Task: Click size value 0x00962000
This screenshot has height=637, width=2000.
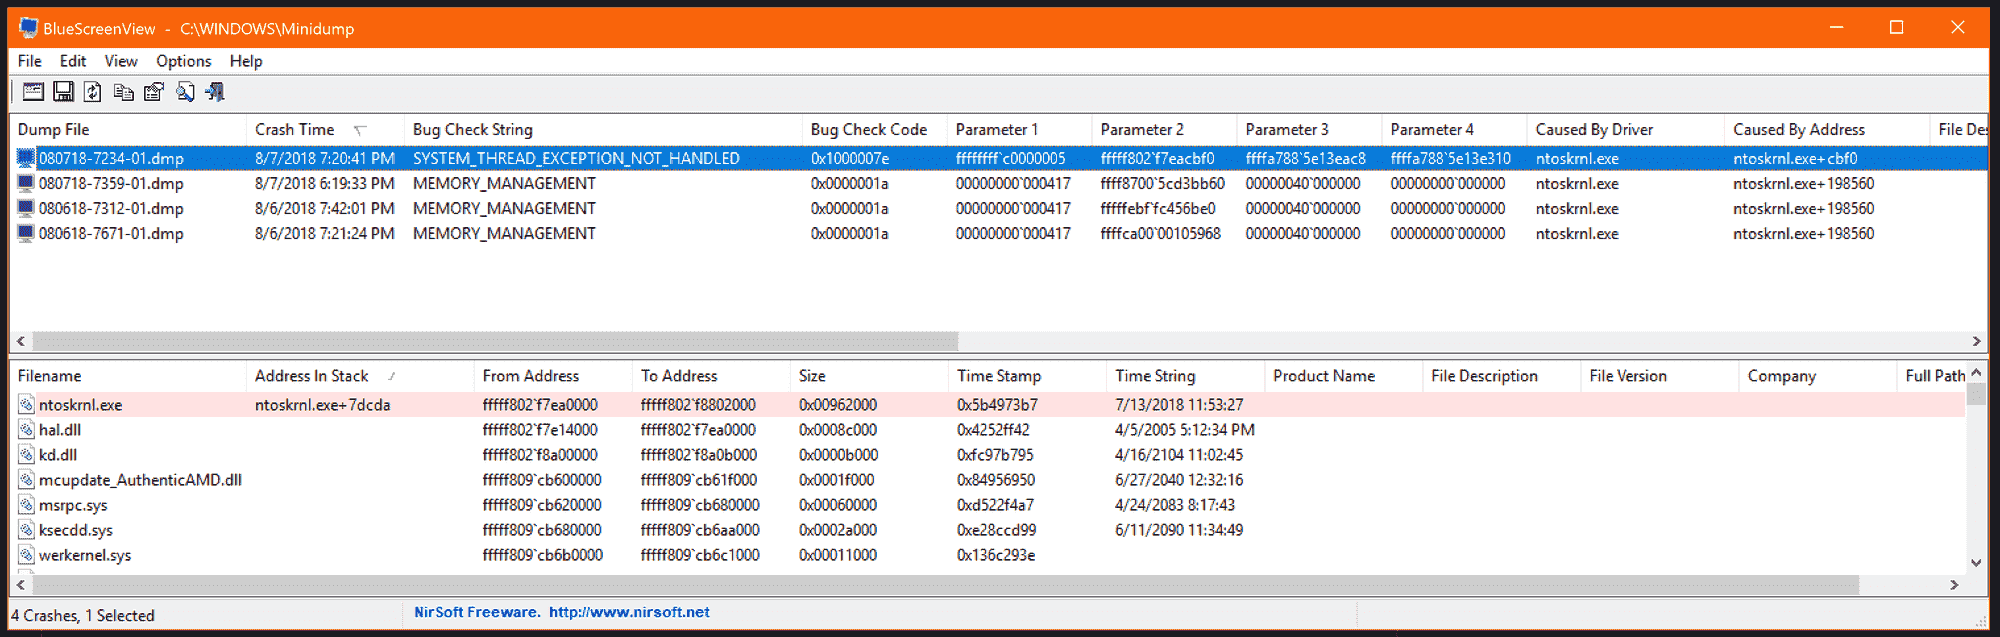Action: pos(838,405)
